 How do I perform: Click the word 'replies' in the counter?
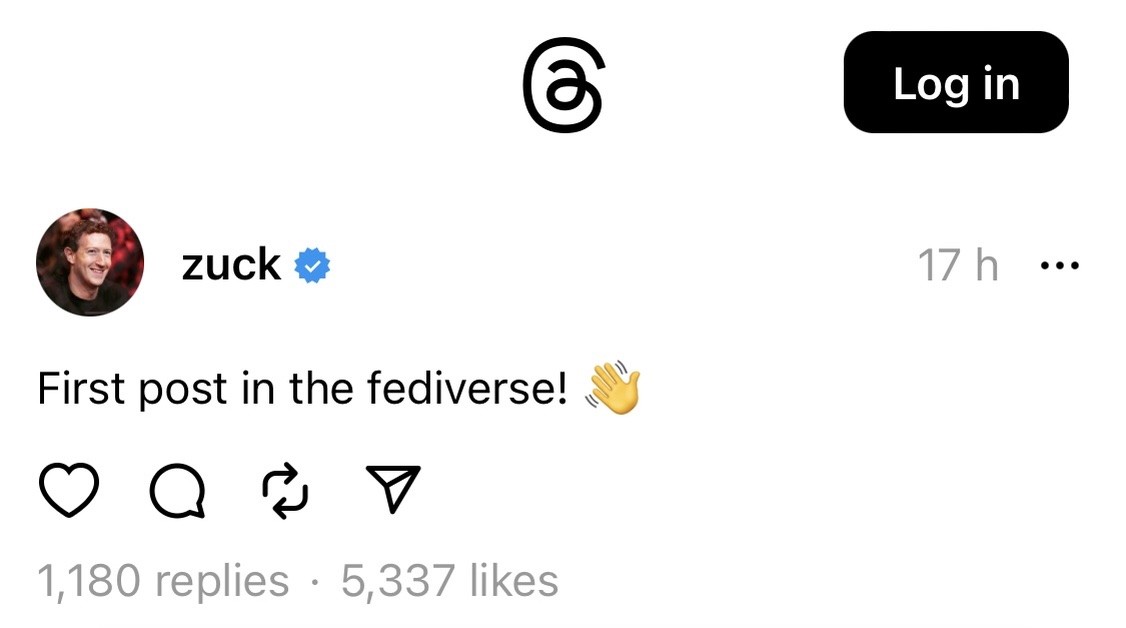pos(223,582)
